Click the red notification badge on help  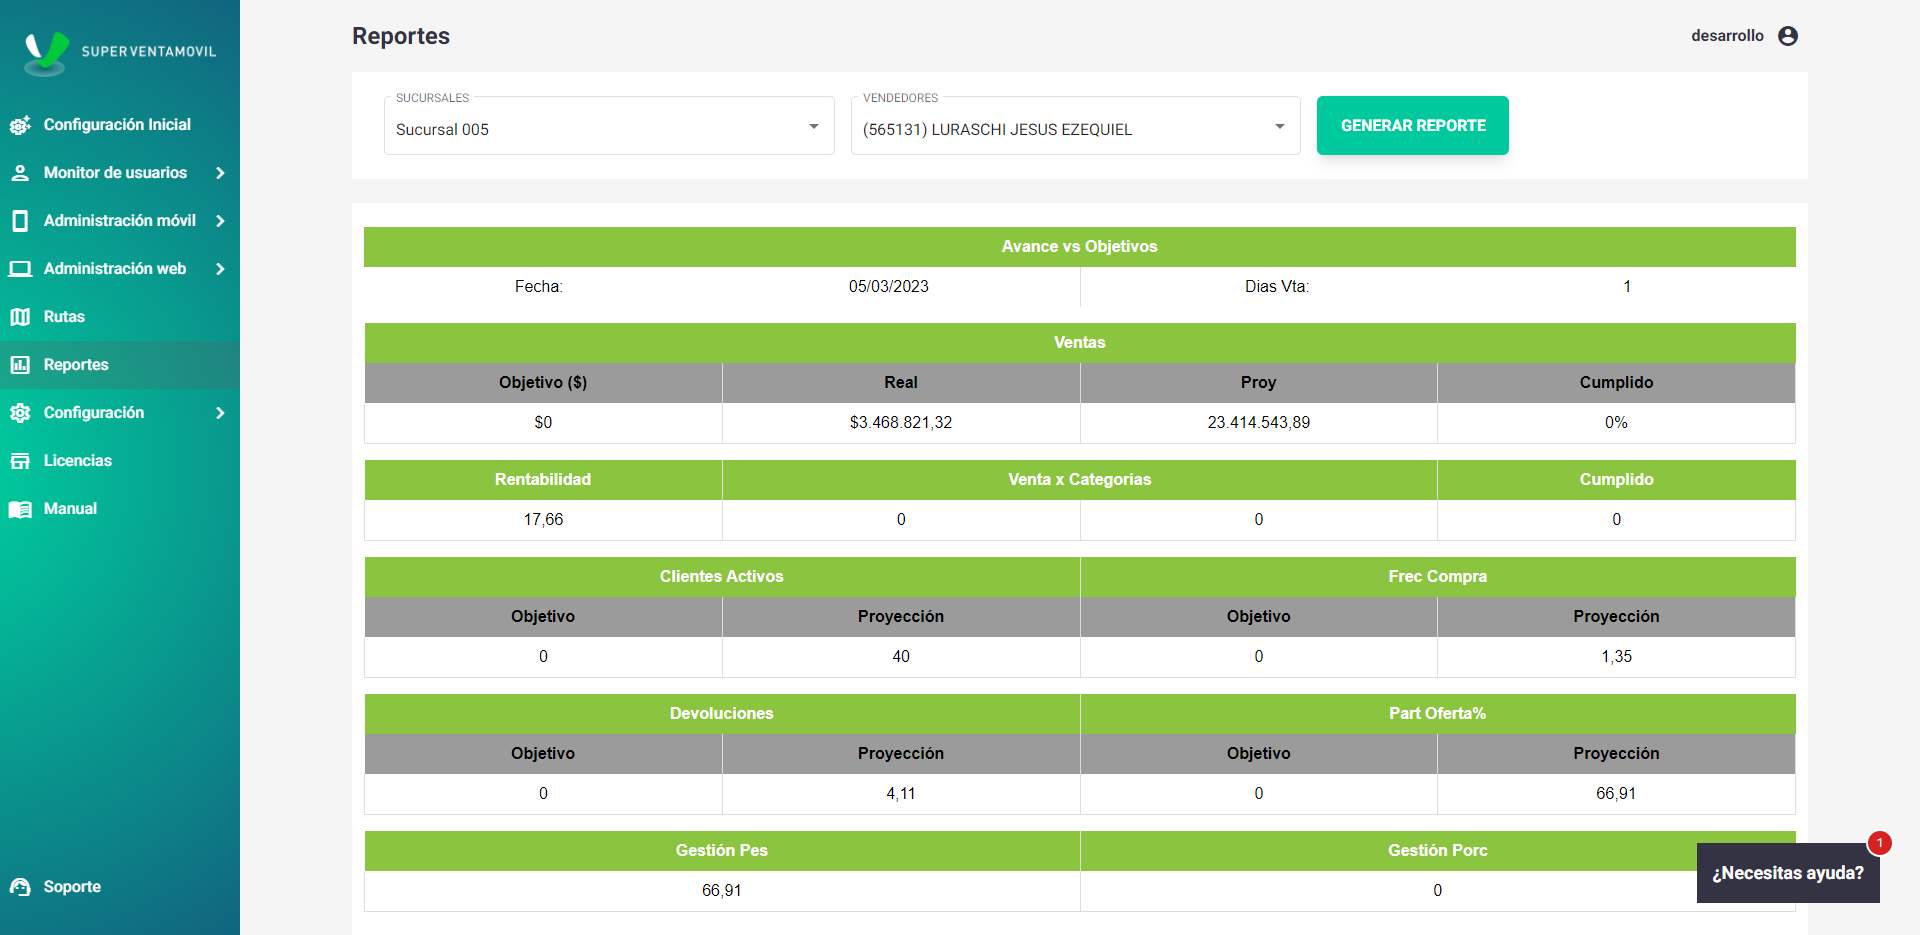[1880, 843]
